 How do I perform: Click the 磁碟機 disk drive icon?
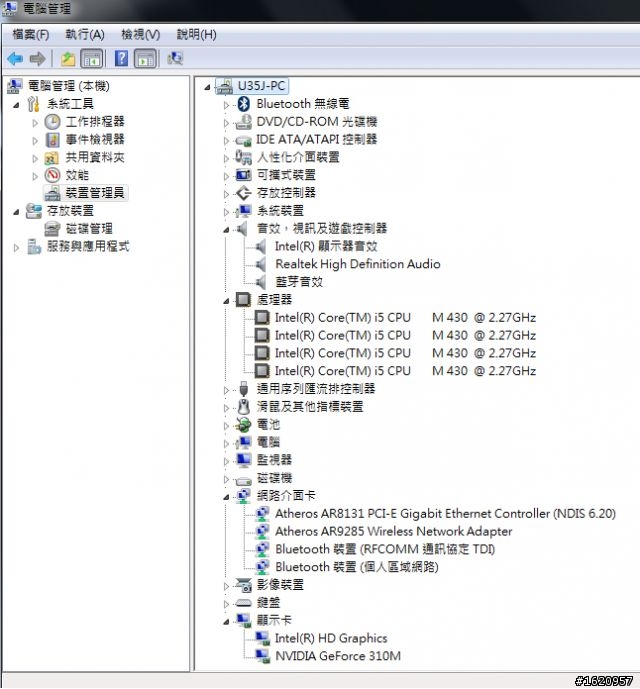click(x=244, y=480)
